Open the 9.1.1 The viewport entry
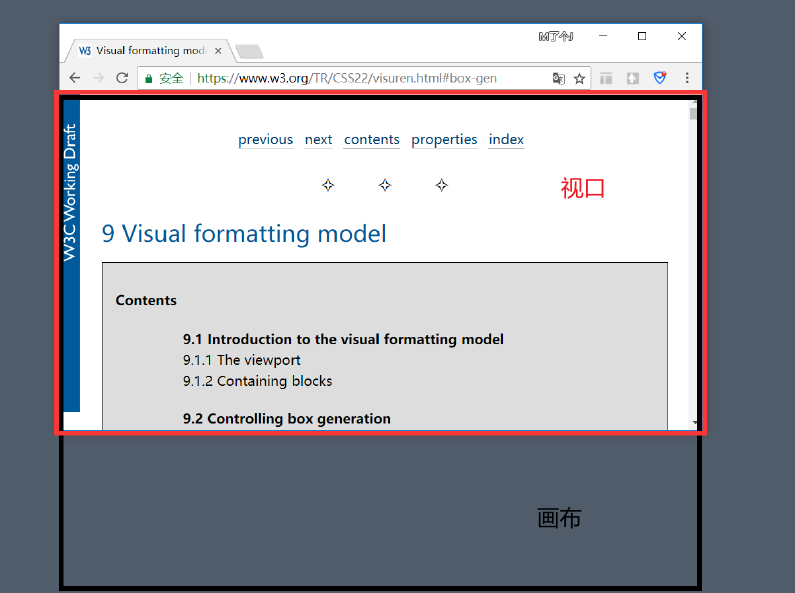Image resolution: width=795 pixels, height=593 pixels. click(241, 360)
